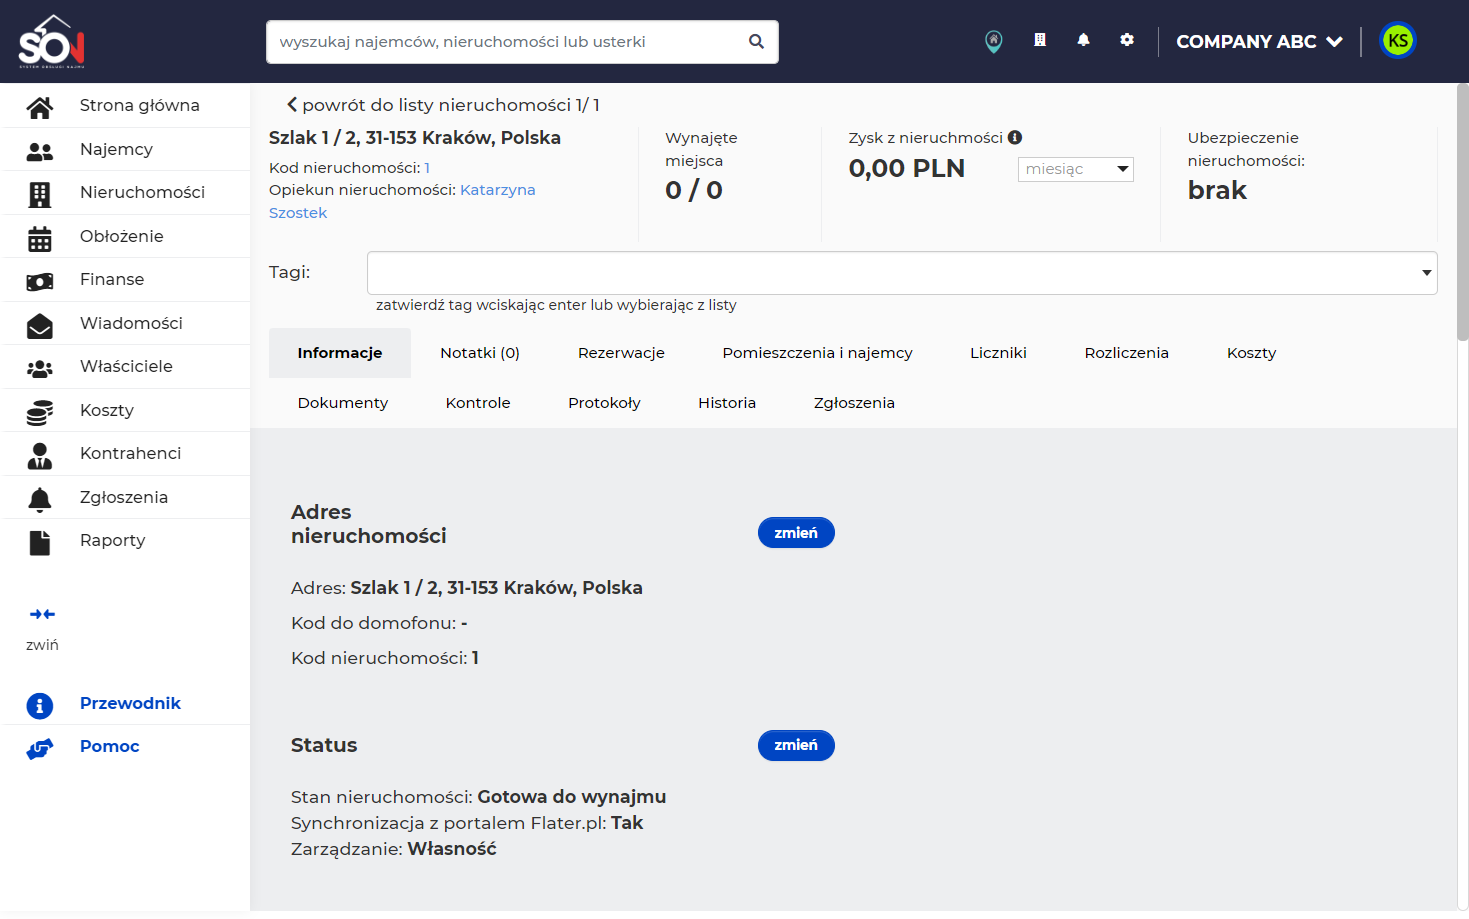Click the building icon in top bar
Screen dimensions: 1469x919
[1040, 40]
